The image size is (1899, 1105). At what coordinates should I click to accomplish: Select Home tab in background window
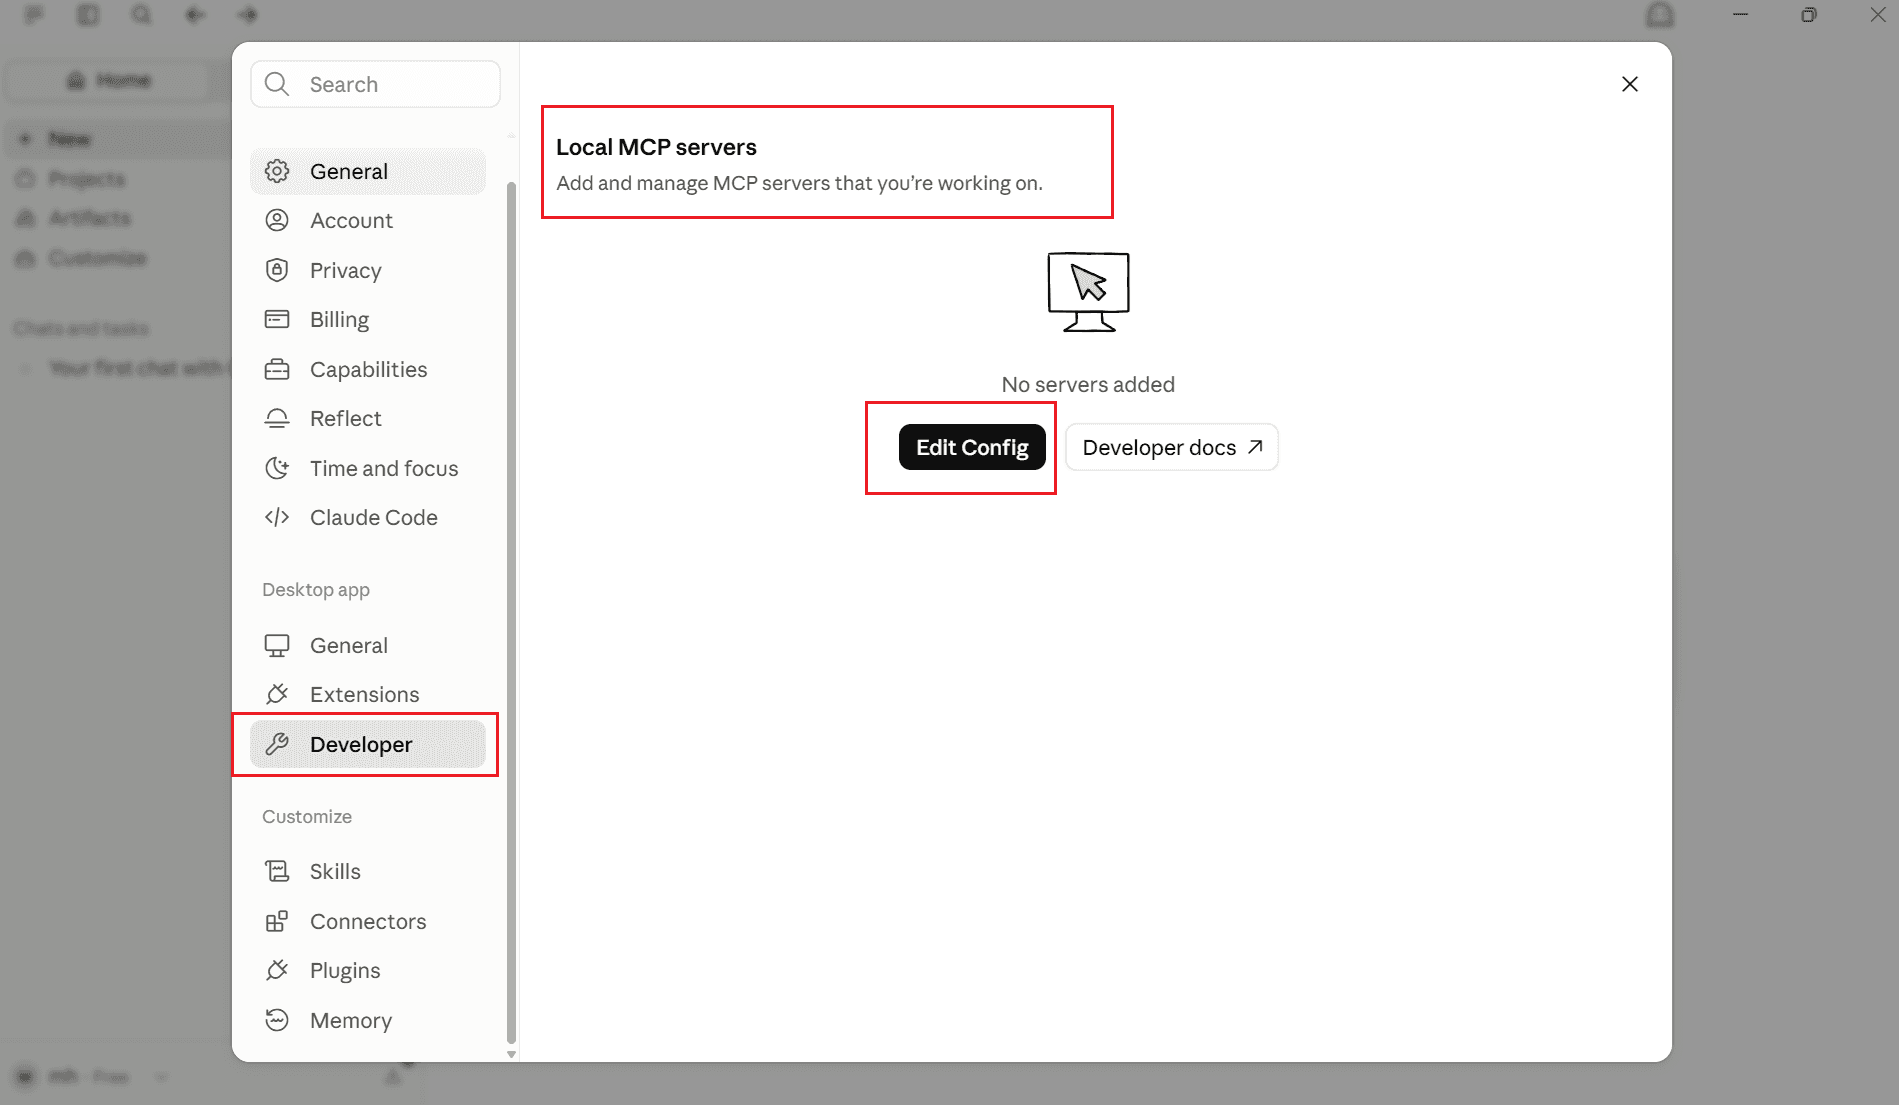click(x=110, y=80)
